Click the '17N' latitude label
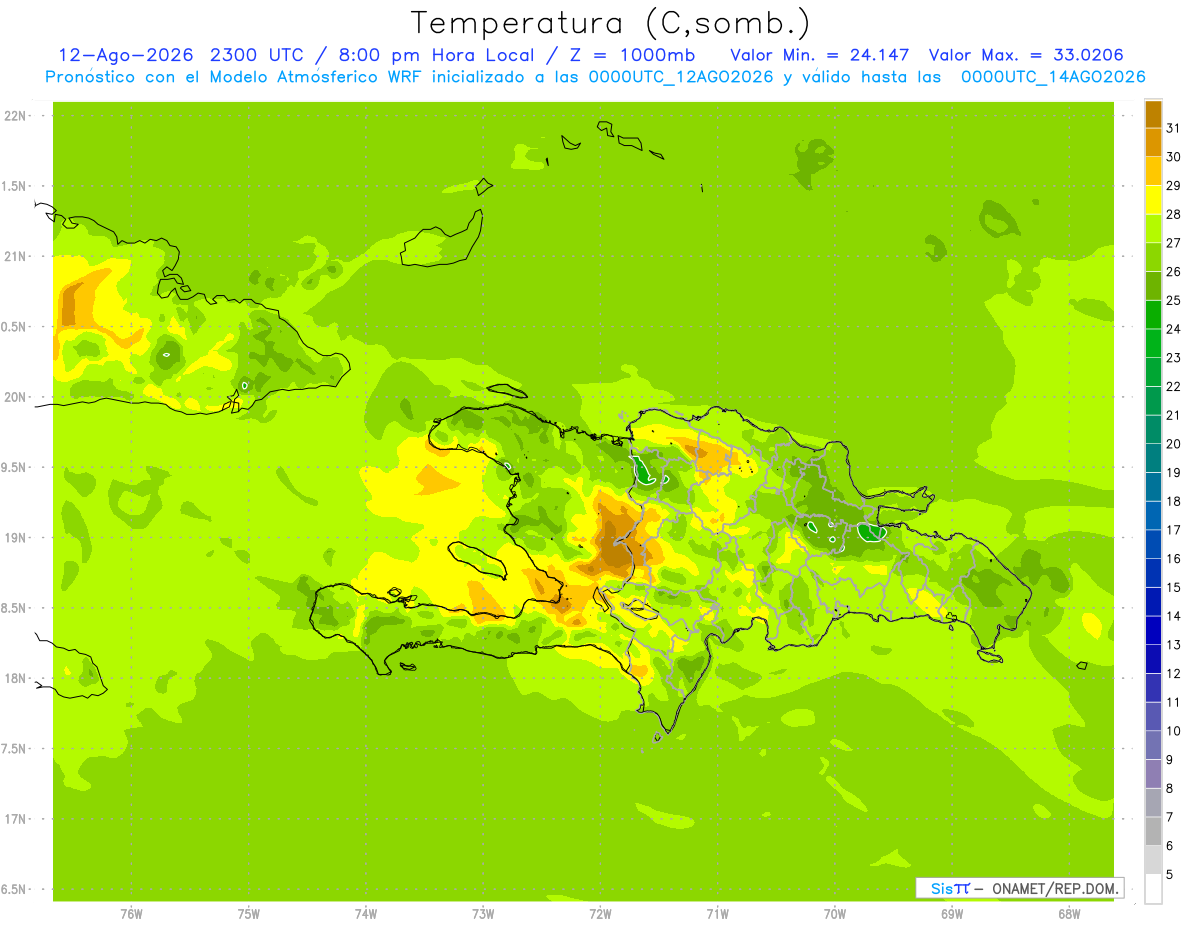1200x927 pixels. [x=15, y=819]
